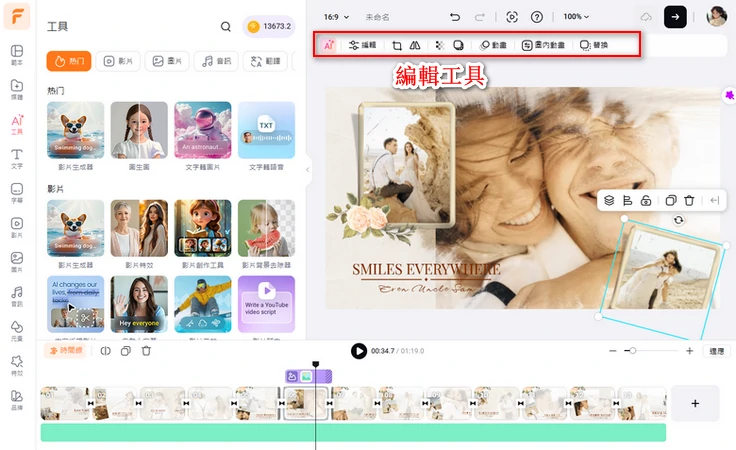Open layers icon in floating toolbar
The height and width of the screenshot is (450, 736).
point(609,201)
